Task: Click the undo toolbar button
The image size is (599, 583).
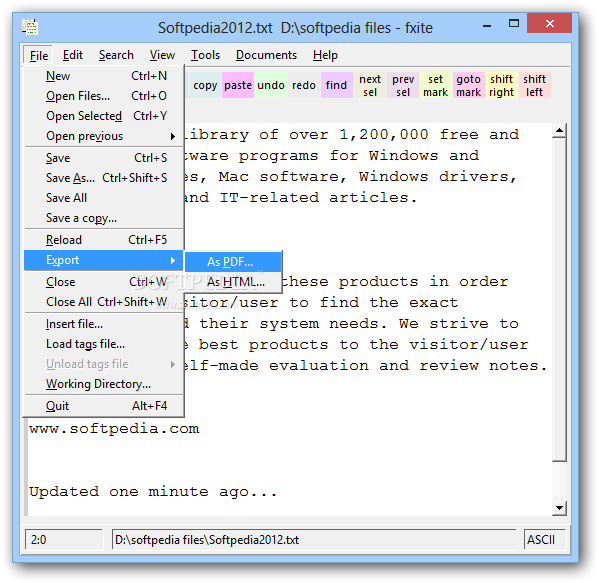Action: 271,85
